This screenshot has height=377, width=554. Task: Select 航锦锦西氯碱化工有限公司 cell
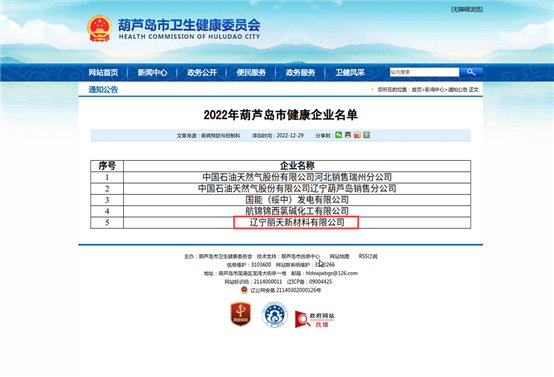pyautogui.click(x=297, y=211)
